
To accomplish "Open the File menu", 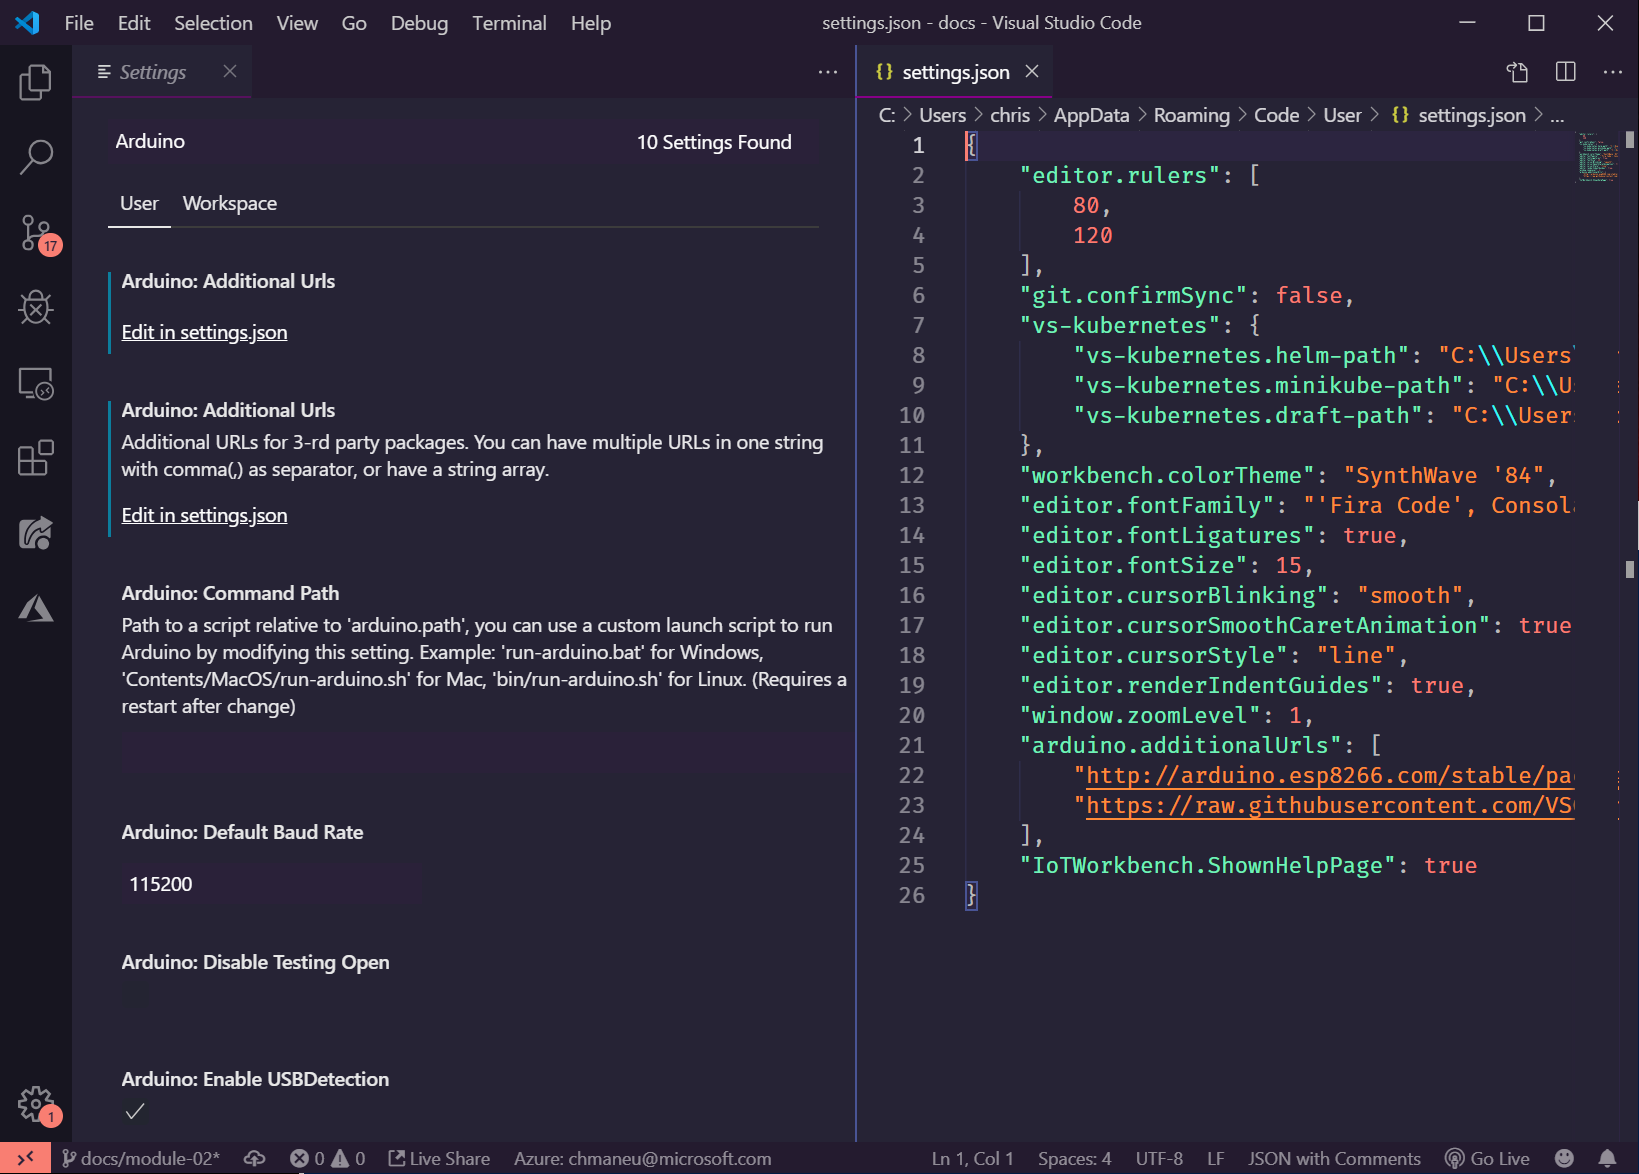I will pyautogui.click(x=79, y=23).
